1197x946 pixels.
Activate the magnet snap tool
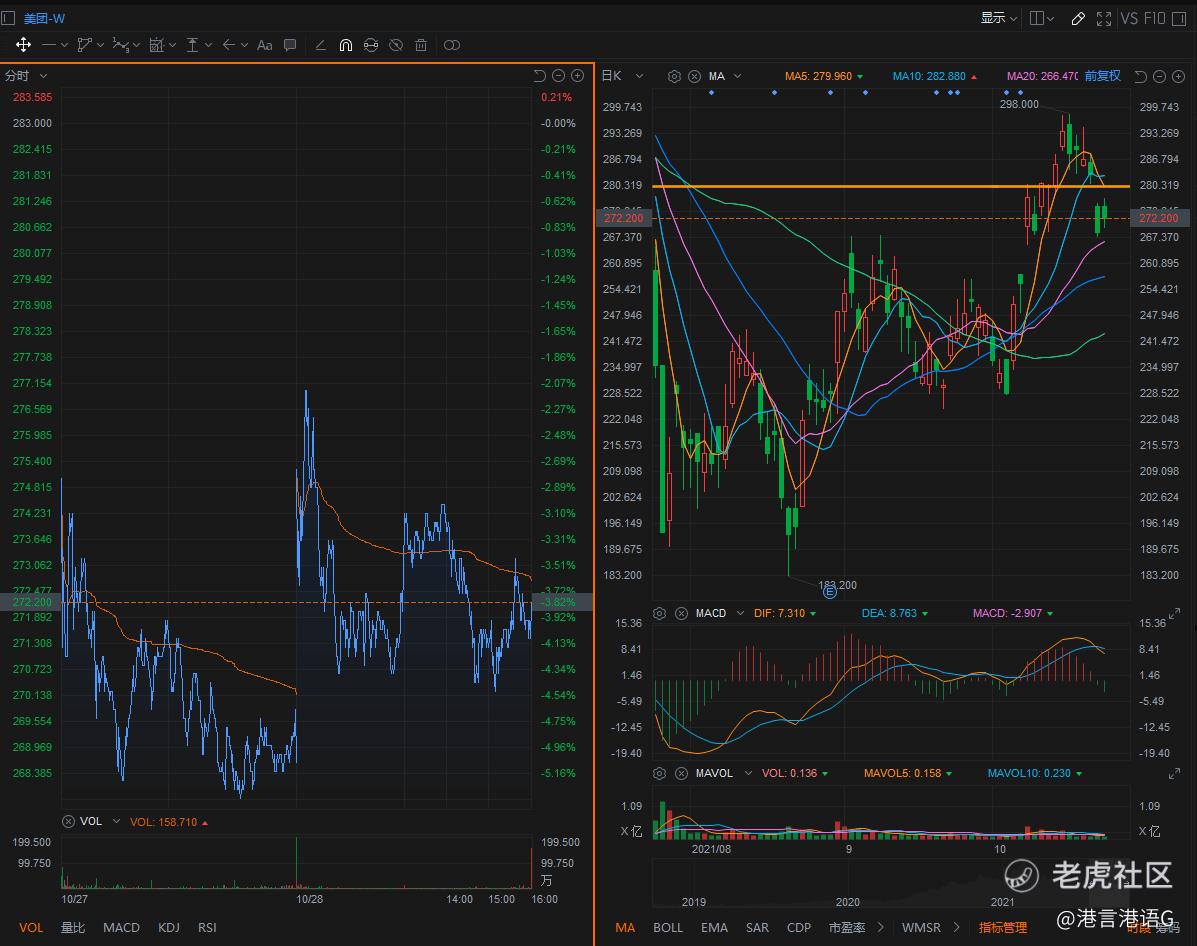point(345,45)
